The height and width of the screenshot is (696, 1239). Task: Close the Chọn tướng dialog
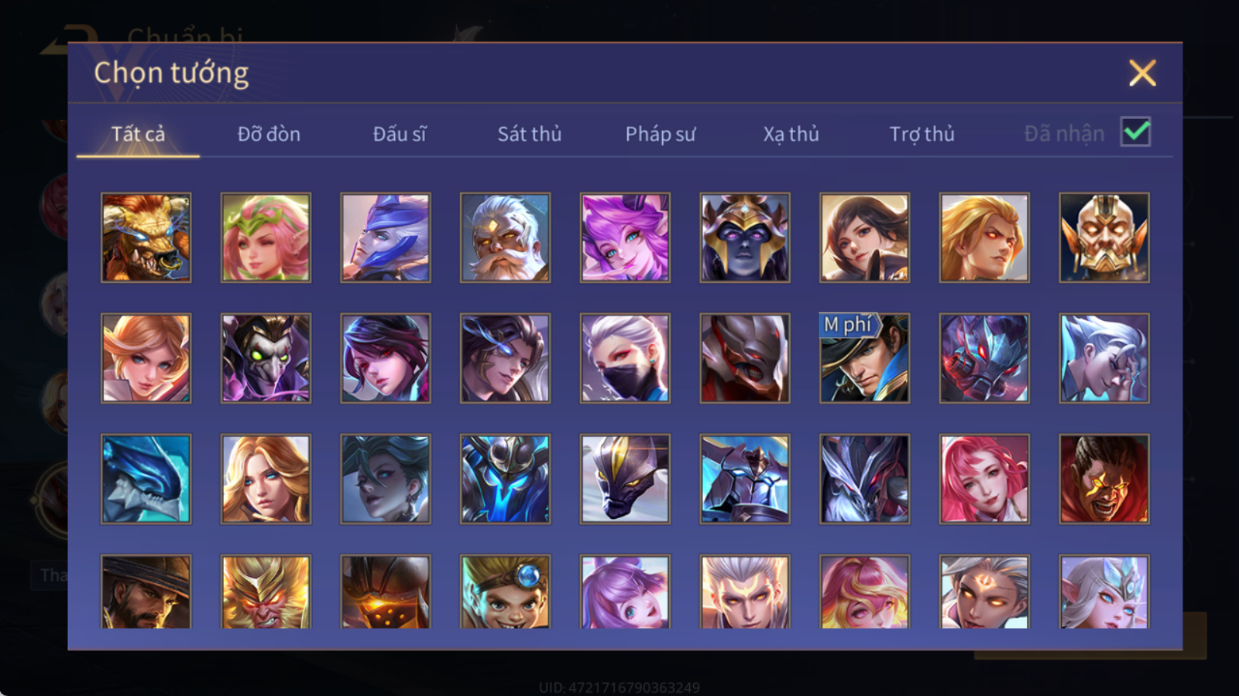point(1142,73)
